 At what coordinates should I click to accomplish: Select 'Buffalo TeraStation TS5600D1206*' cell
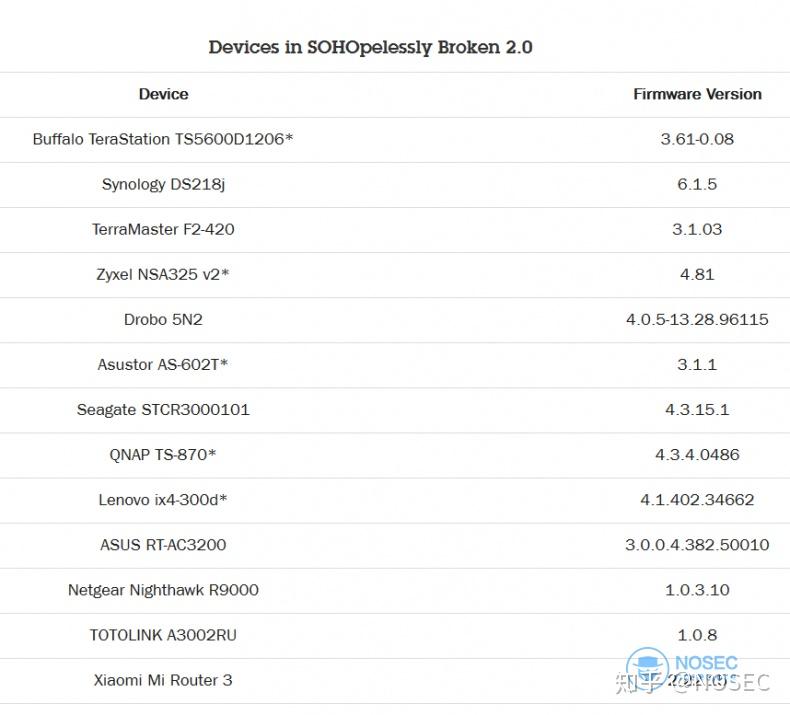[x=163, y=139]
